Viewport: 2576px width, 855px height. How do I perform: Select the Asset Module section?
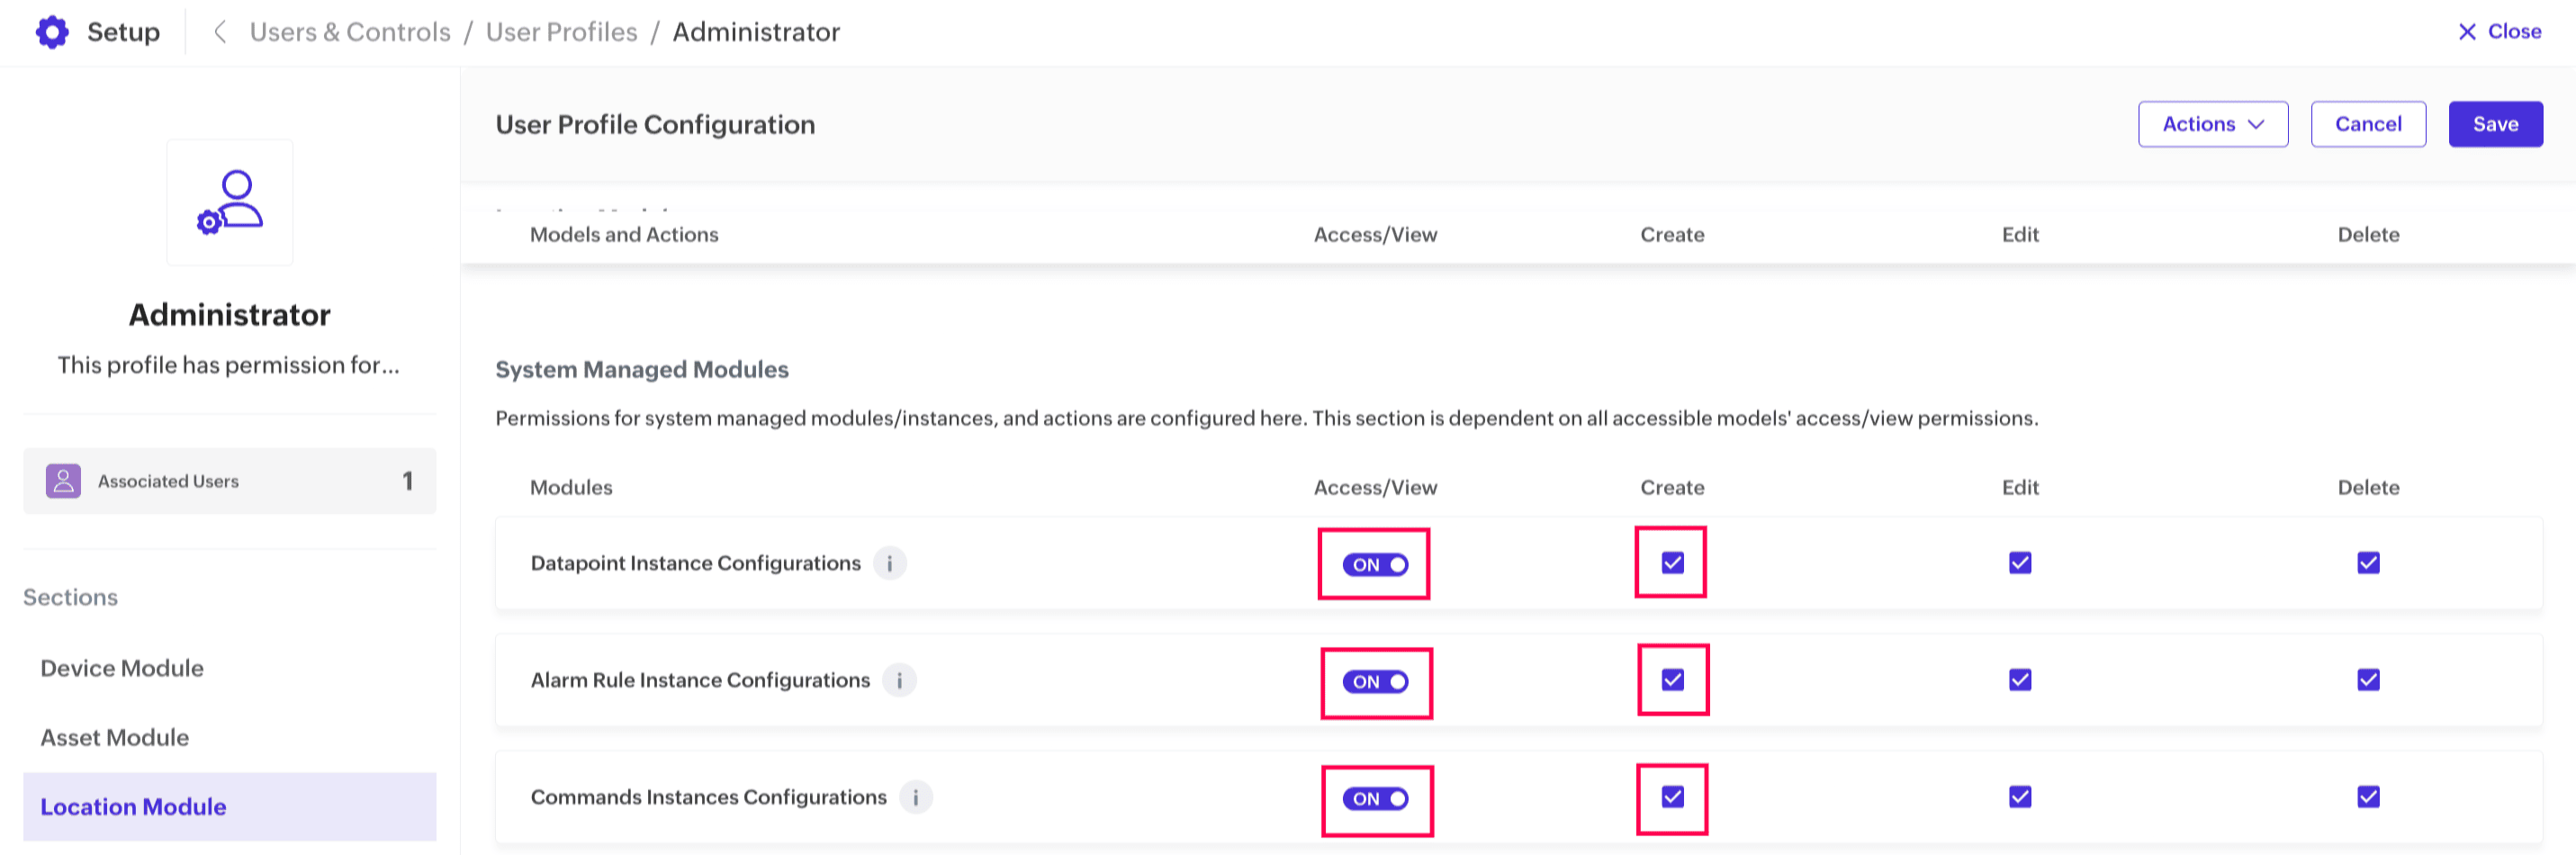115,737
